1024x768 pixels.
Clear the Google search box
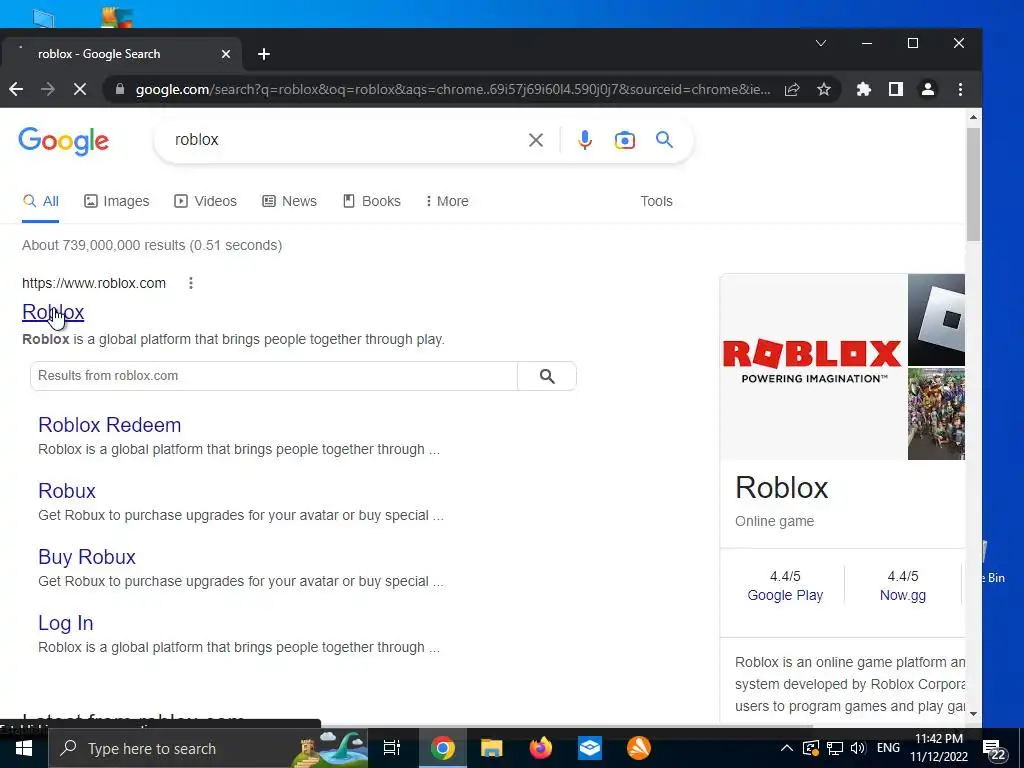[x=536, y=140]
